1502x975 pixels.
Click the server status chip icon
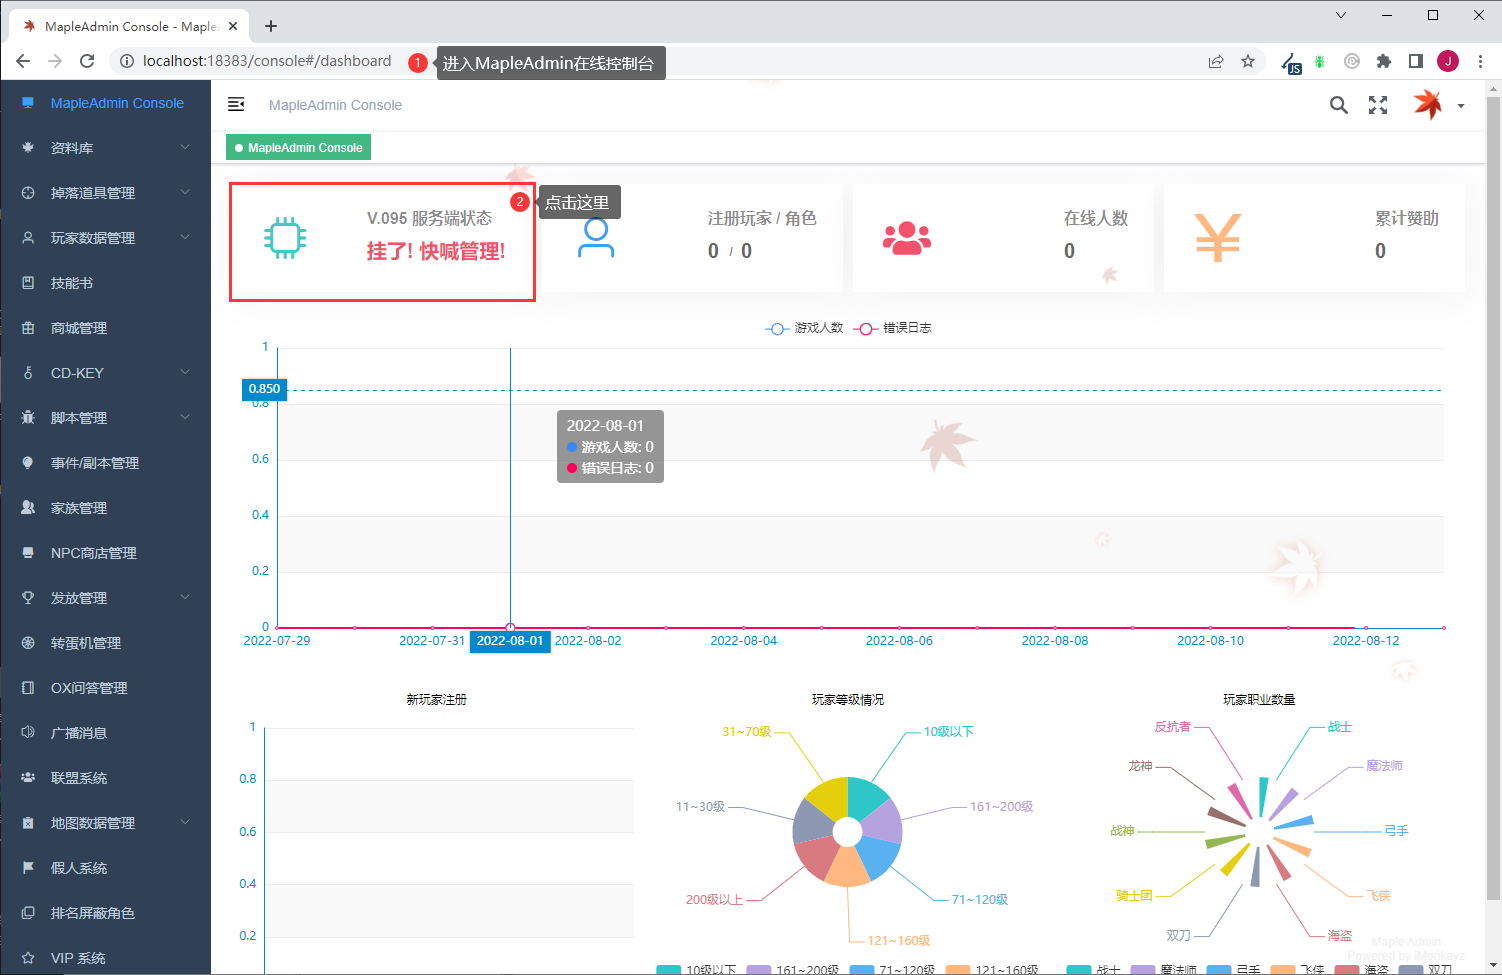pyautogui.click(x=285, y=238)
